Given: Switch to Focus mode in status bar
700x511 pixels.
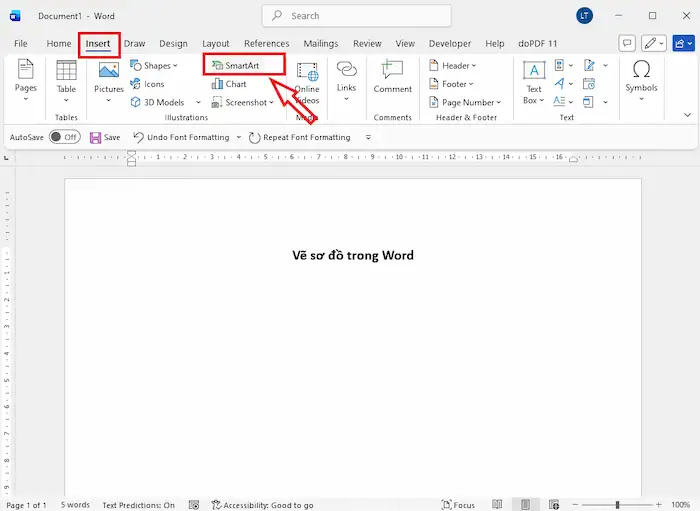Looking at the screenshot, I should pyautogui.click(x=458, y=505).
